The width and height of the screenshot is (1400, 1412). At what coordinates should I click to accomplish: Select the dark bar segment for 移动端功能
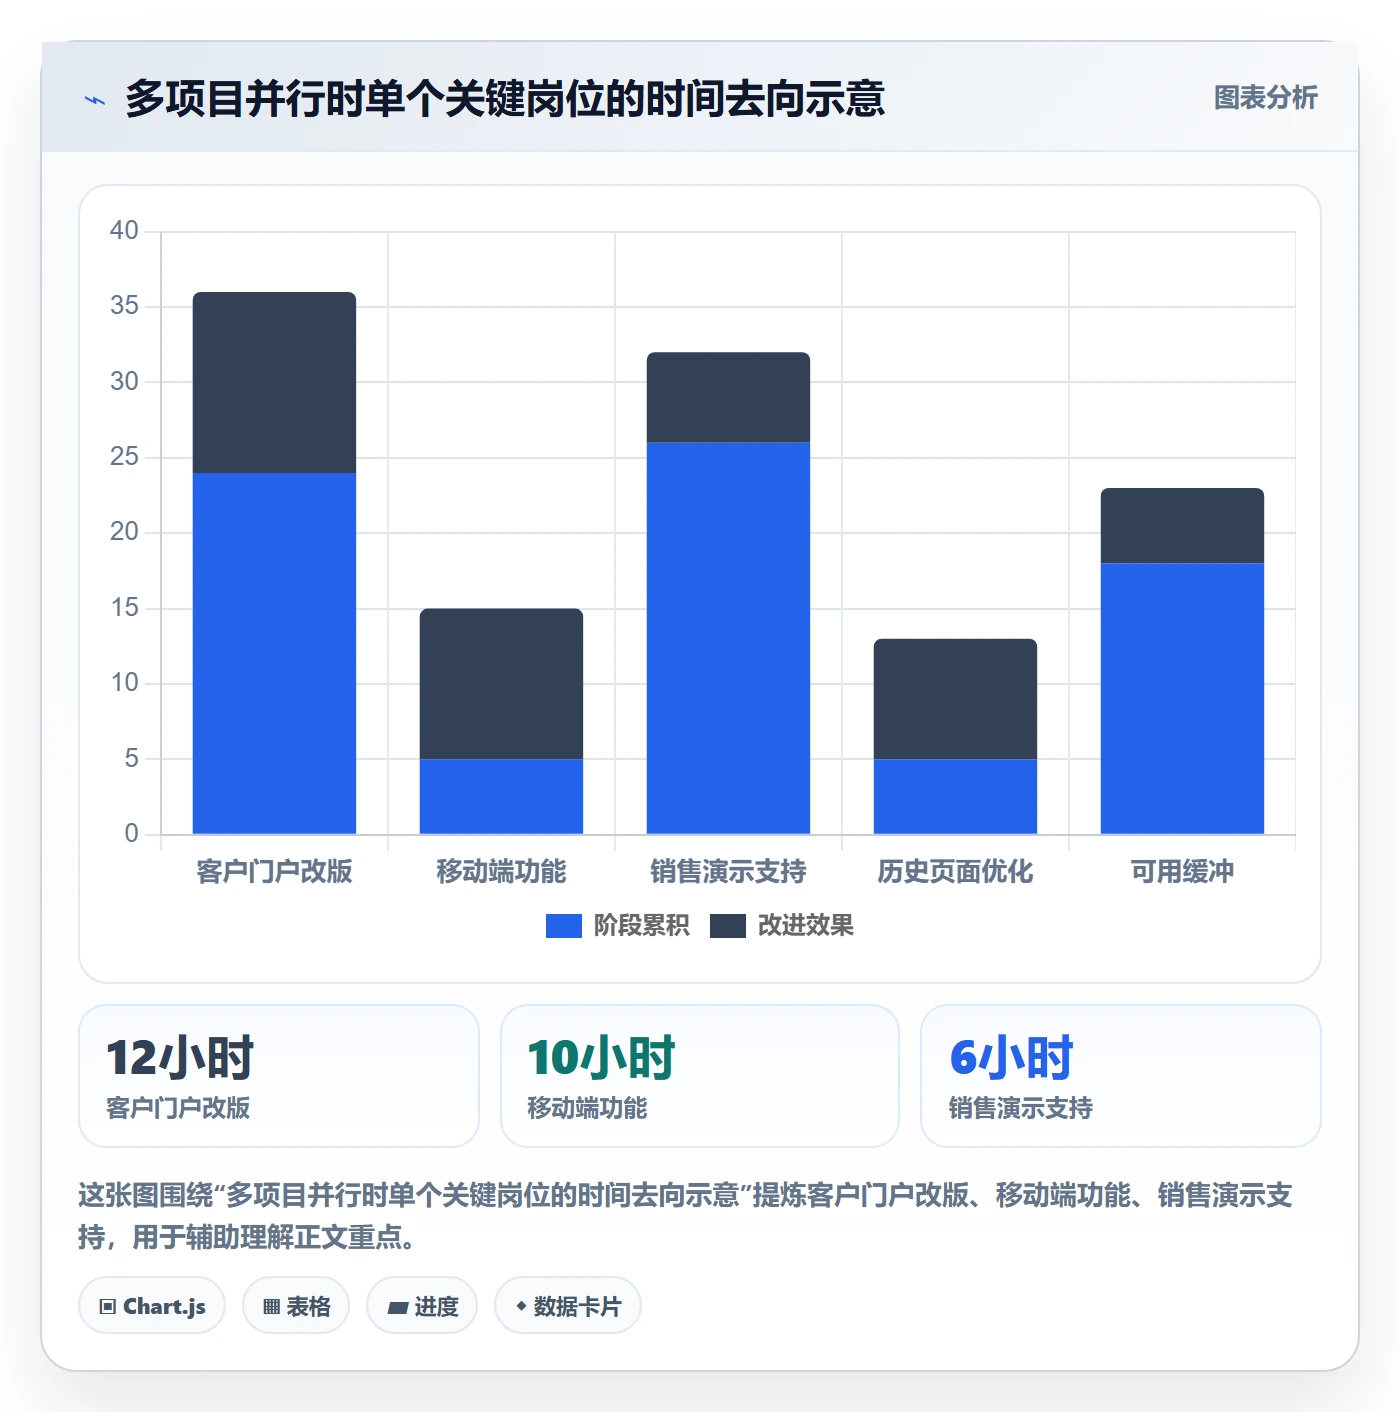(x=501, y=684)
